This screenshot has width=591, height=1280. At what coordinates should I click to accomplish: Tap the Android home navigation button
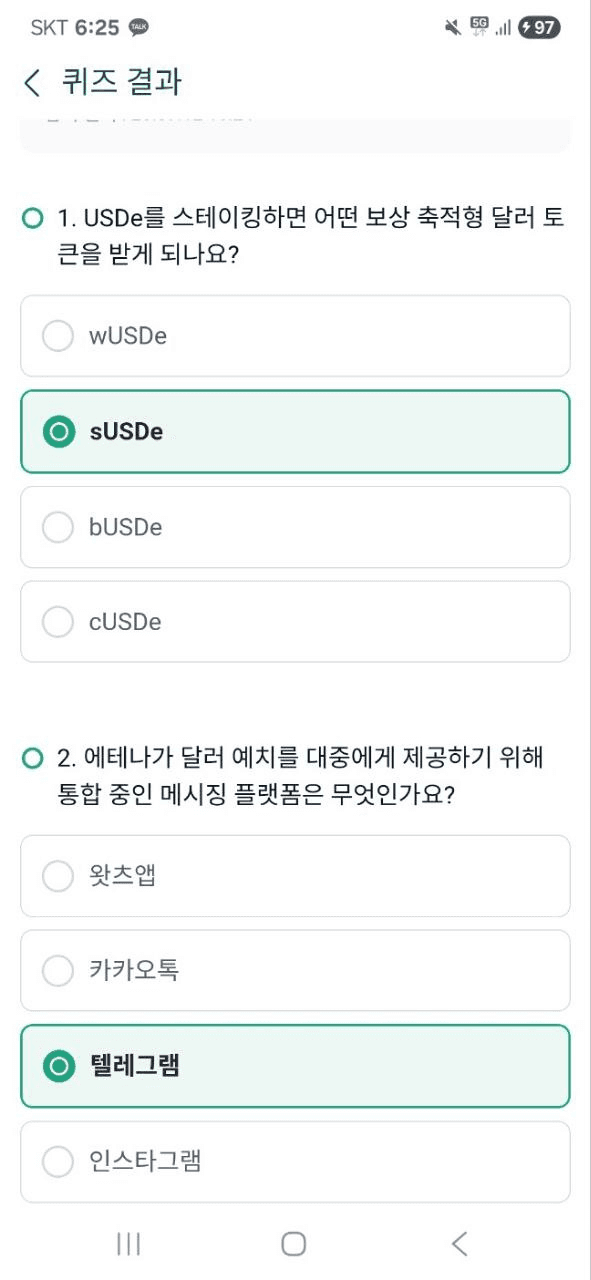coord(294,1243)
